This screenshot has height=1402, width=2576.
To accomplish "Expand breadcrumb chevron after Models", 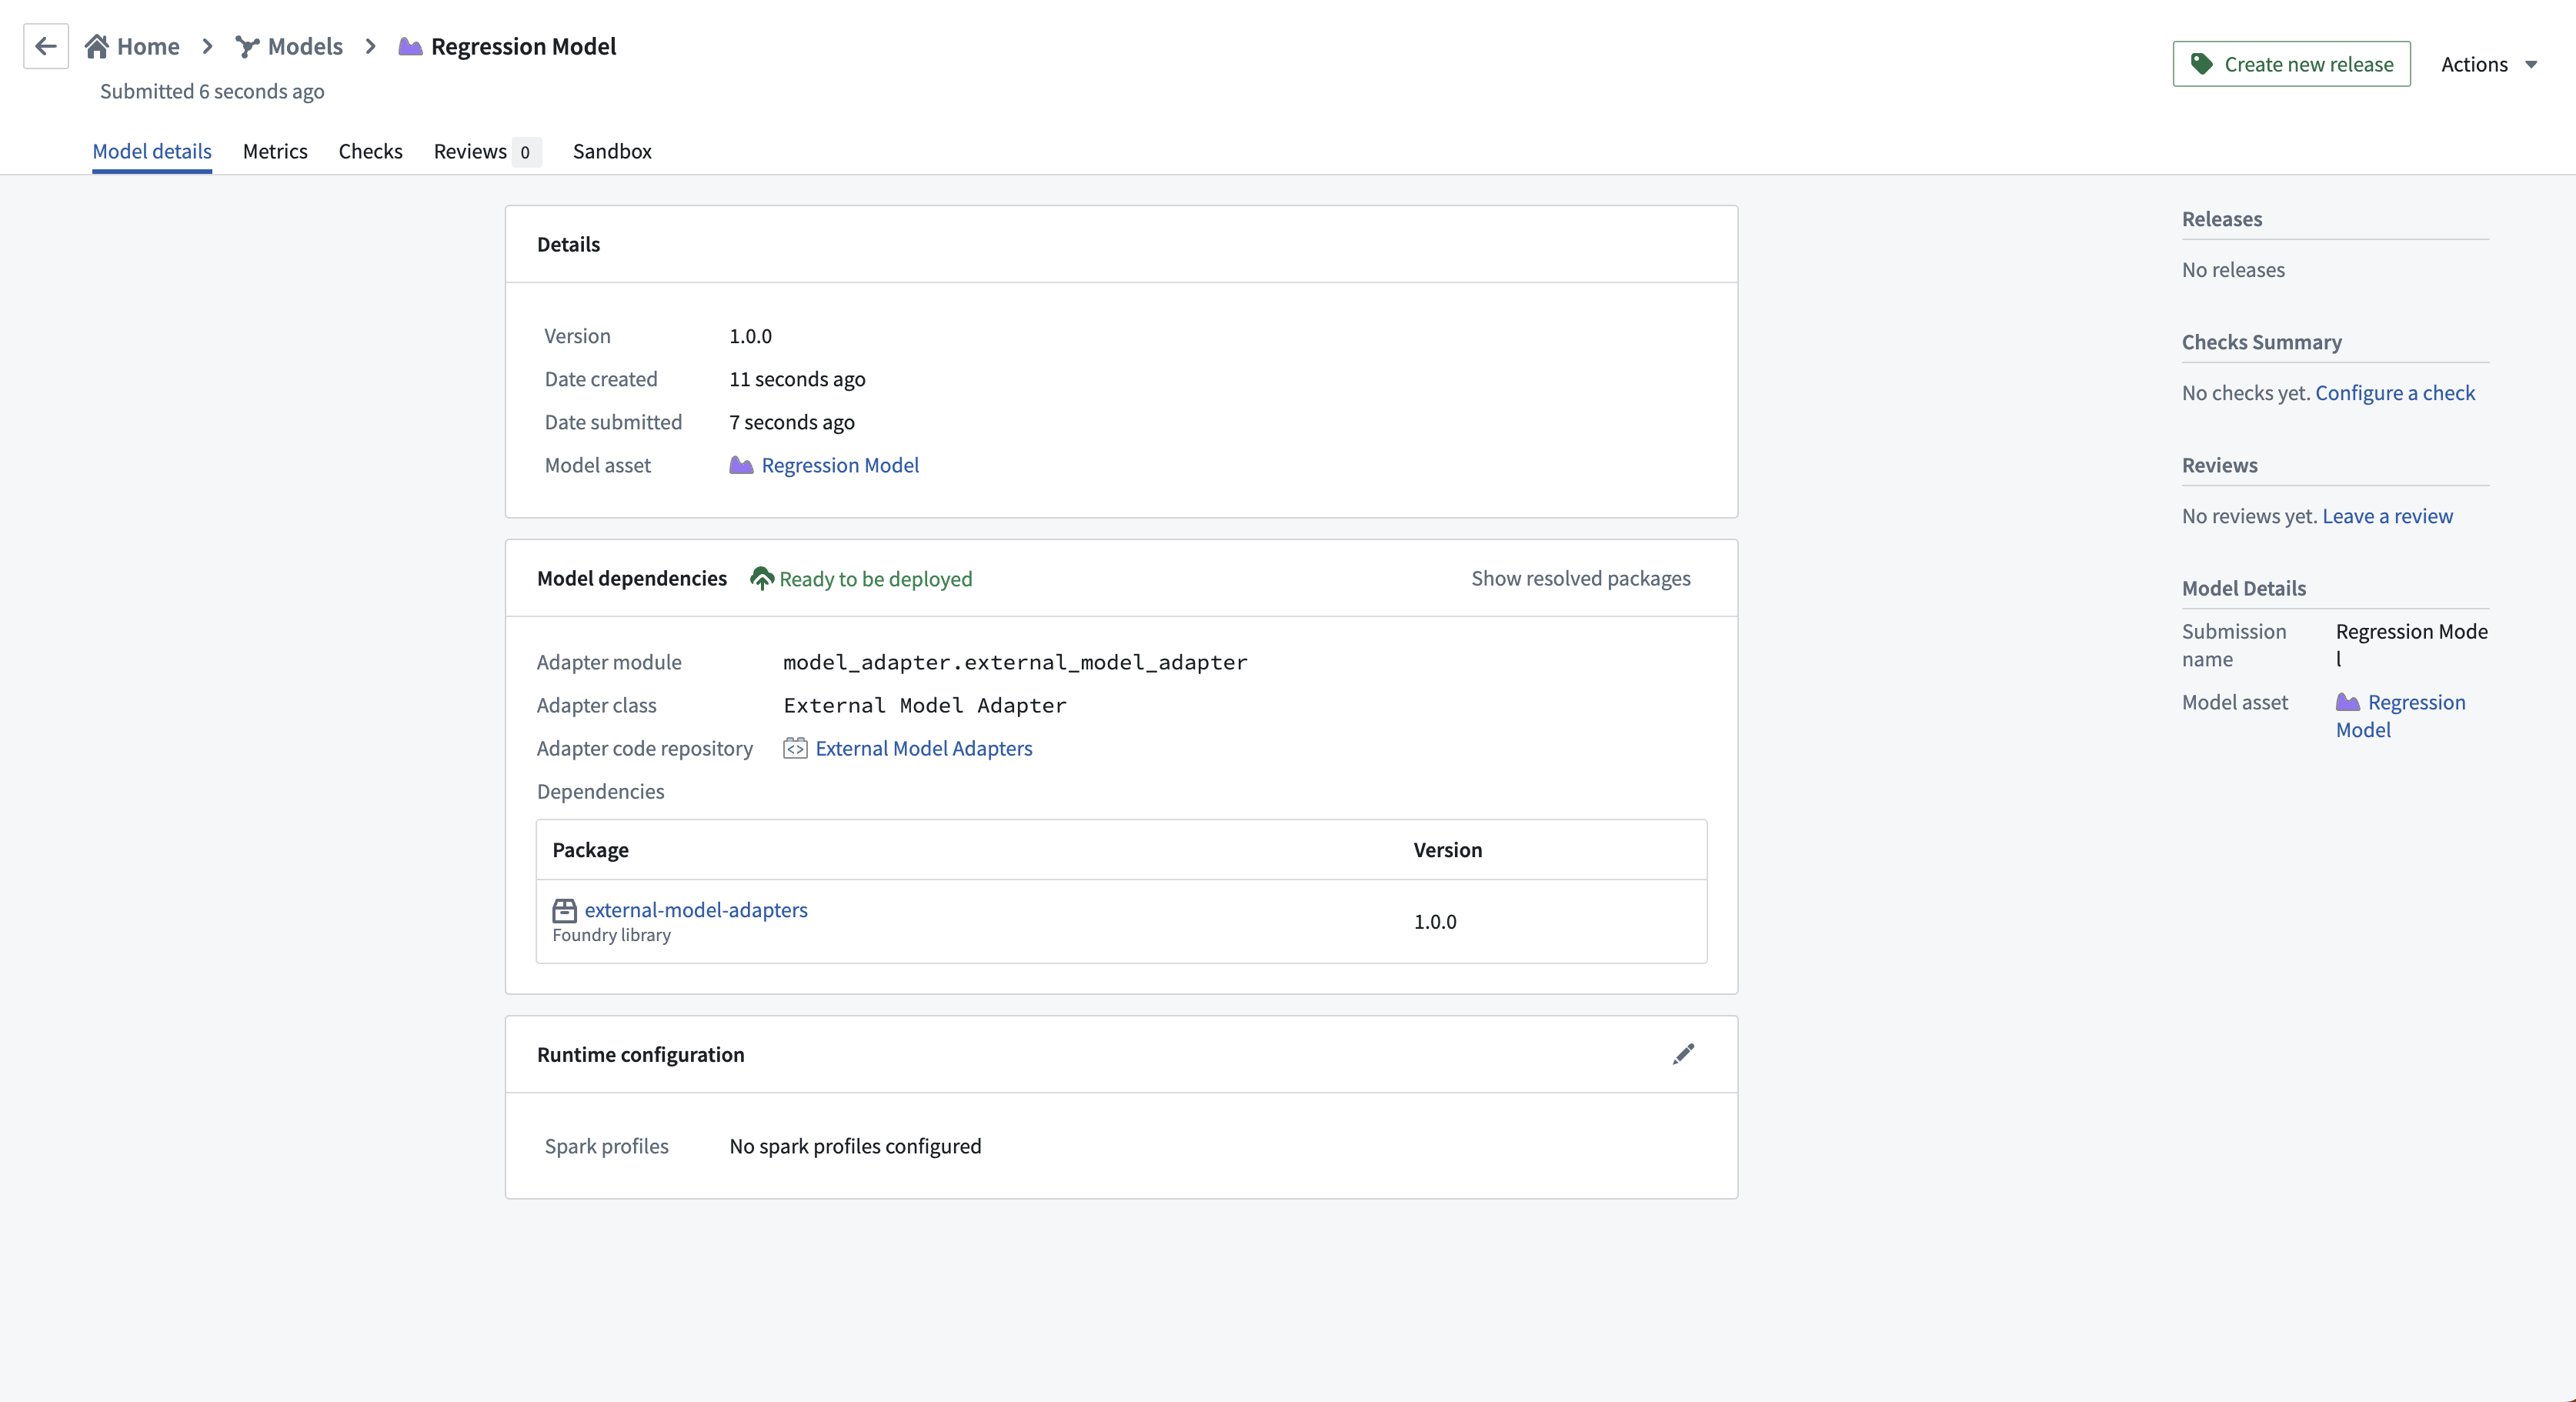I will [x=371, y=46].
